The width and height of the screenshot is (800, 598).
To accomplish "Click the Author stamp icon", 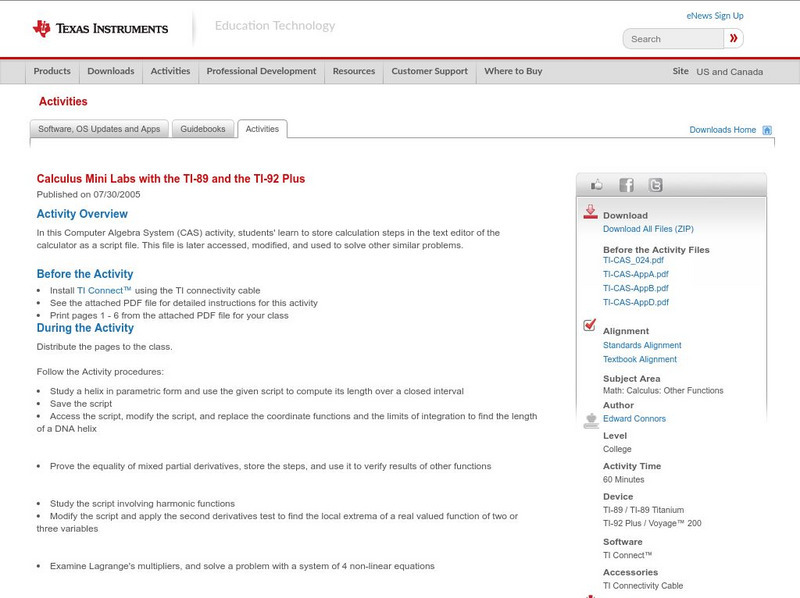I will [591, 420].
